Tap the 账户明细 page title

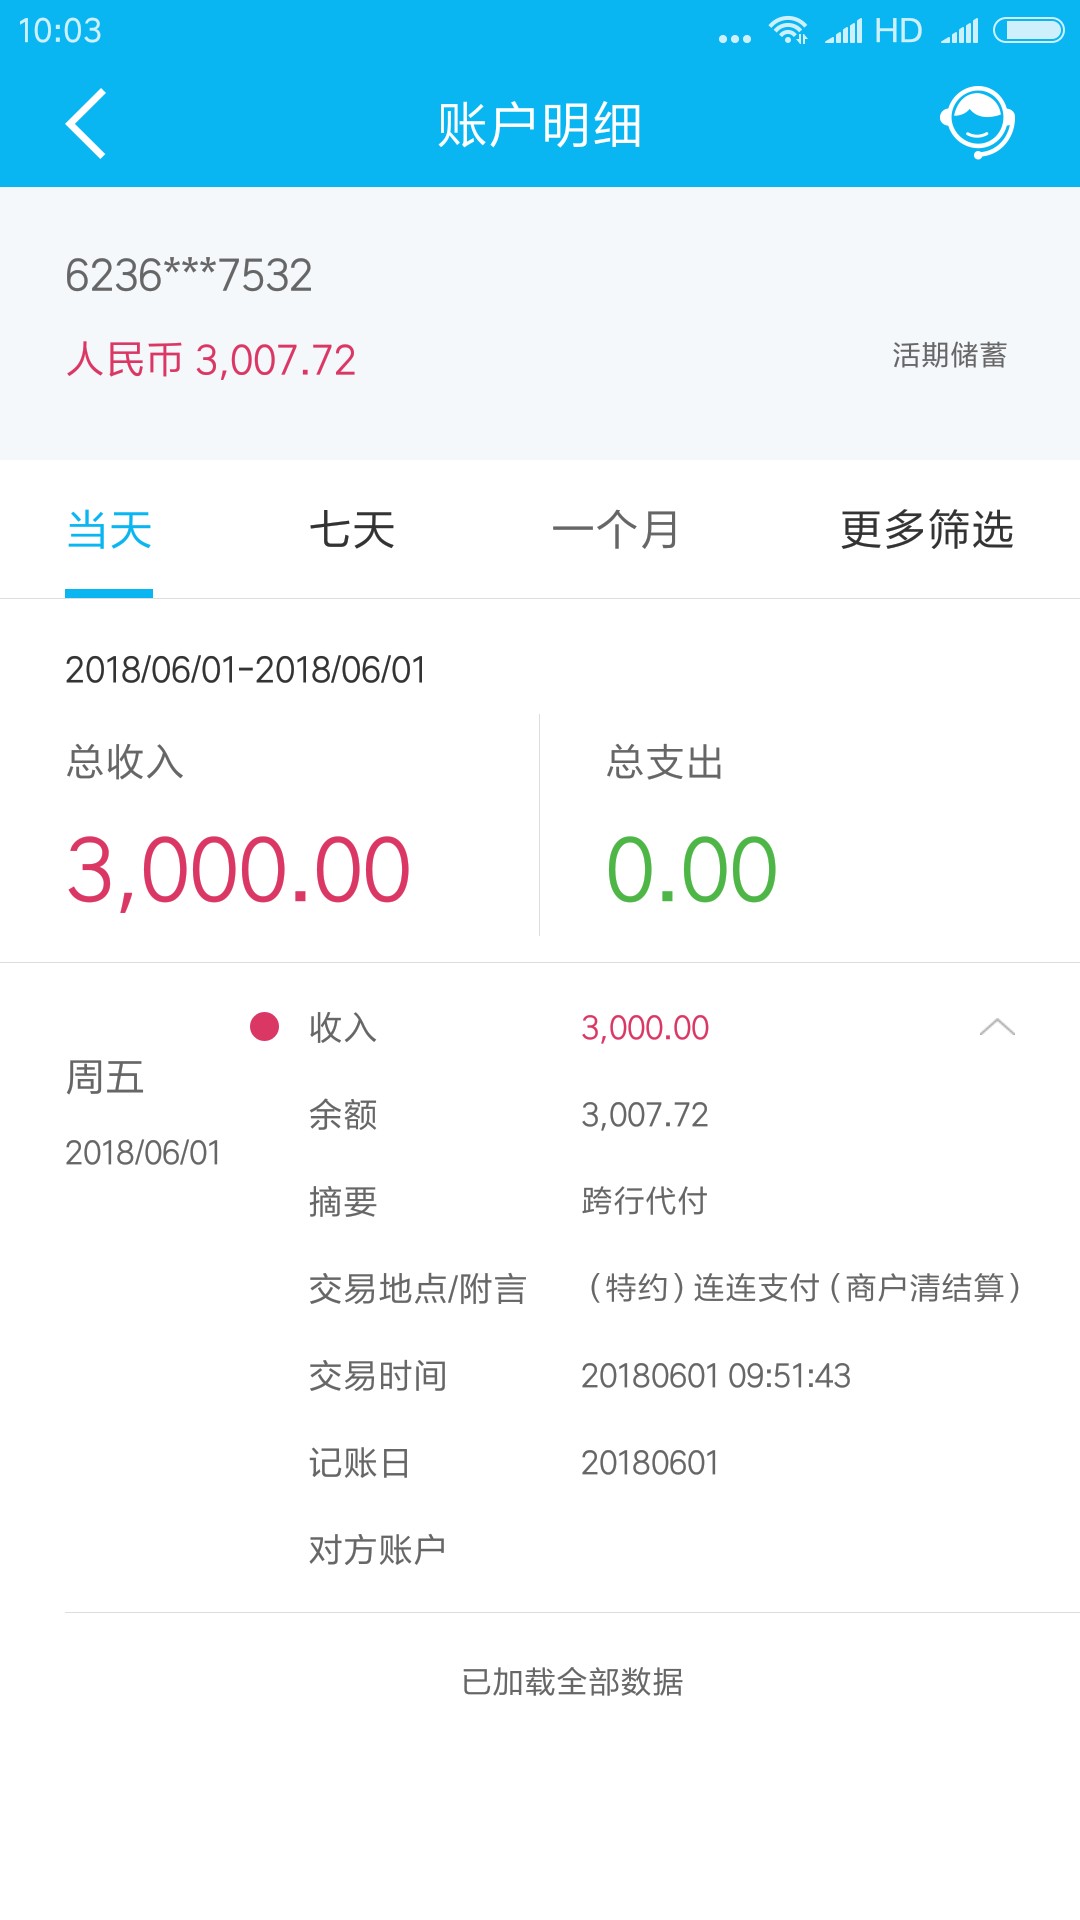(x=540, y=126)
